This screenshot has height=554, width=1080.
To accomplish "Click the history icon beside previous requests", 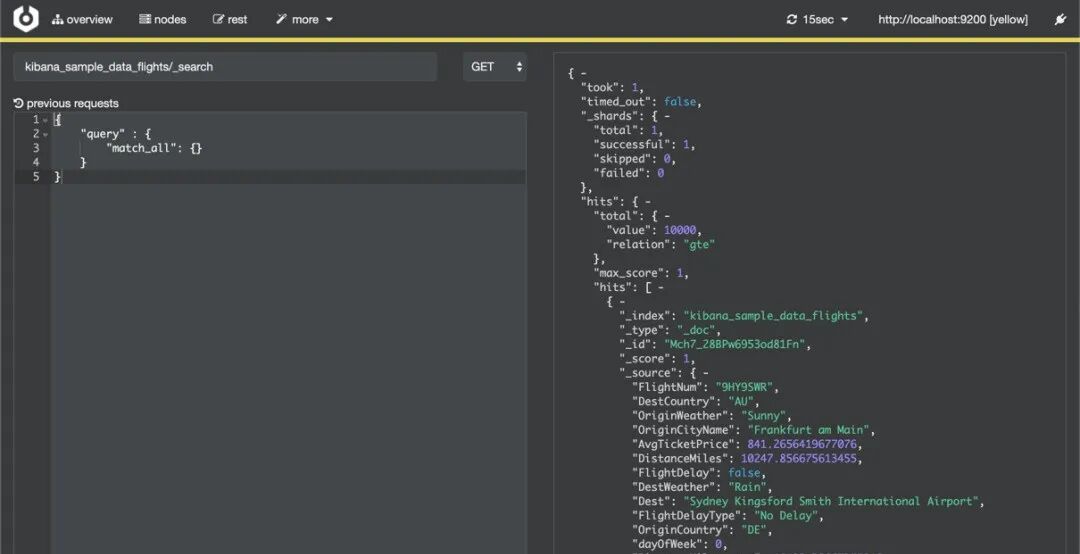I will tap(19, 103).
